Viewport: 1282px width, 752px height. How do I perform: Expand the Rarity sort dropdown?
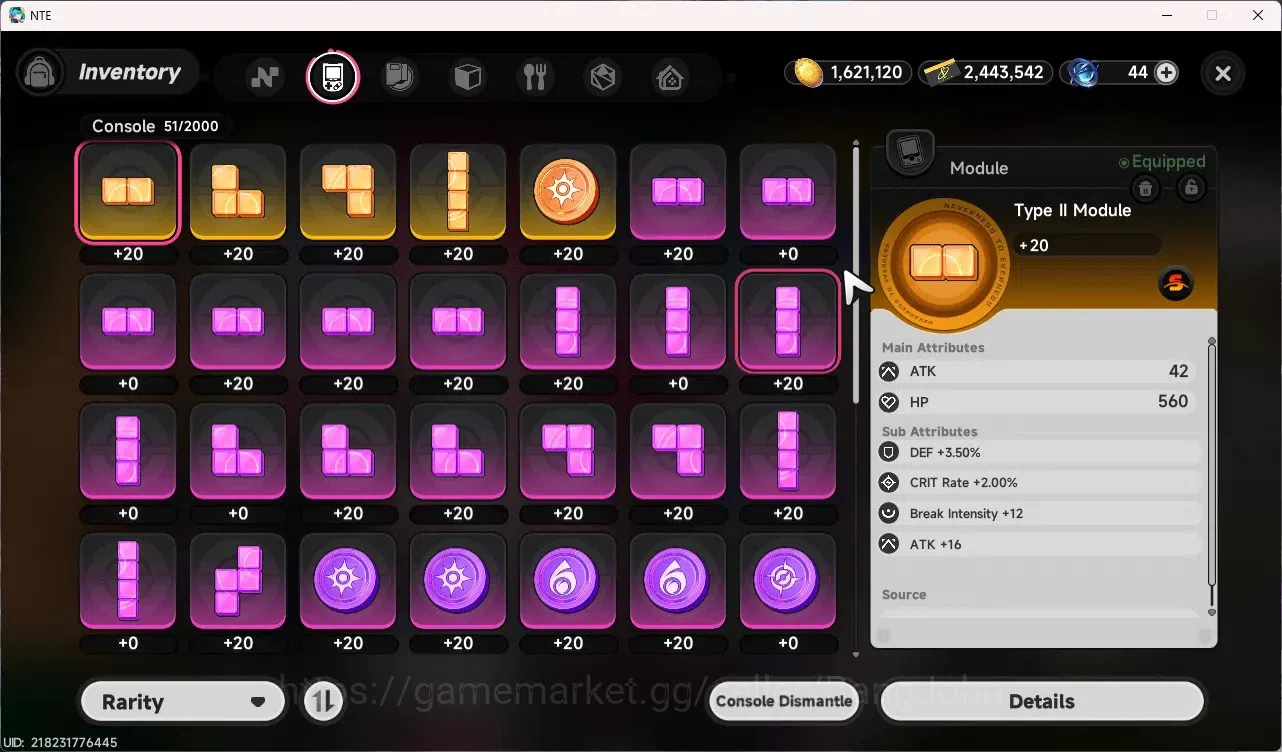[x=182, y=702]
